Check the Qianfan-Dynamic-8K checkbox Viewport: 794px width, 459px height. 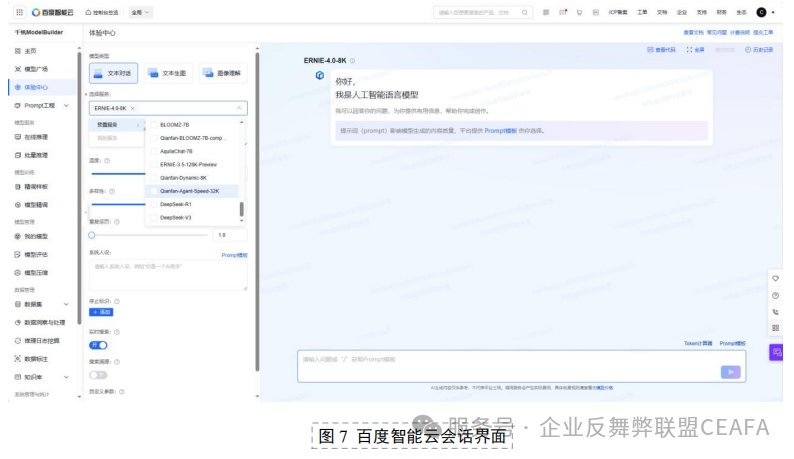154,178
